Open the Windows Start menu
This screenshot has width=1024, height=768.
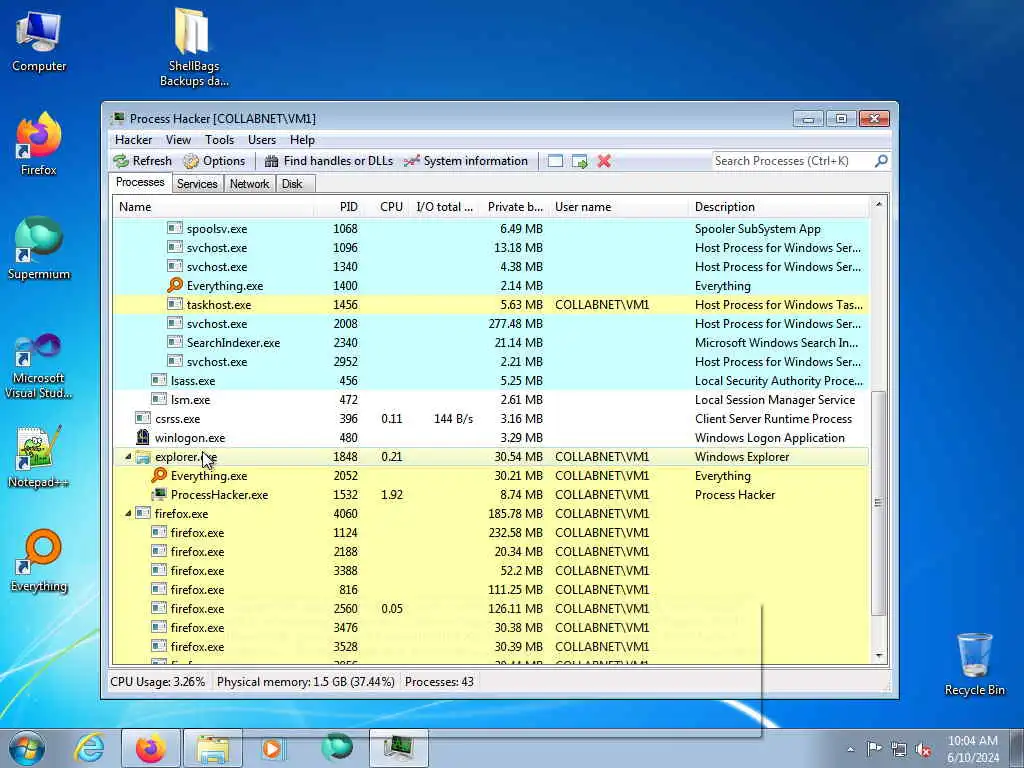(x=27, y=748)
